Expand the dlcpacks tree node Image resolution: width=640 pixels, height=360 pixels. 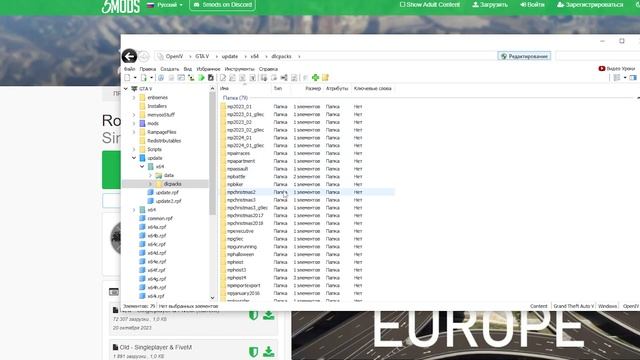coord(150,184)
